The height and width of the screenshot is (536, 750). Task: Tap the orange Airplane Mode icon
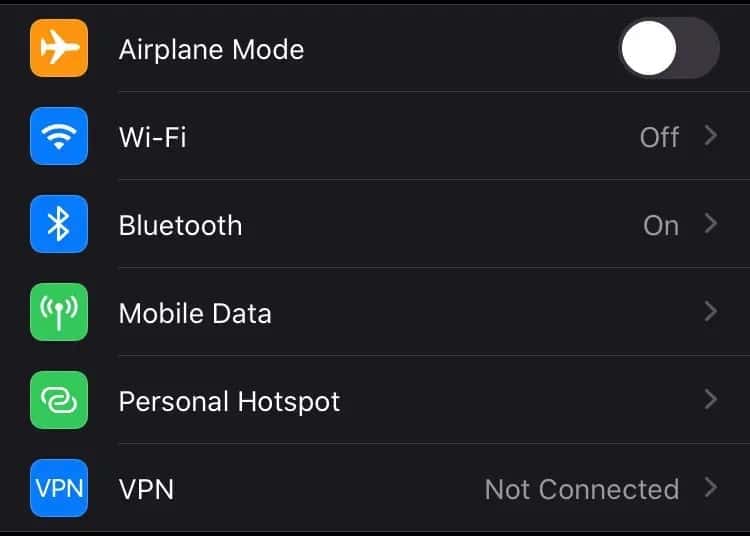59,48
